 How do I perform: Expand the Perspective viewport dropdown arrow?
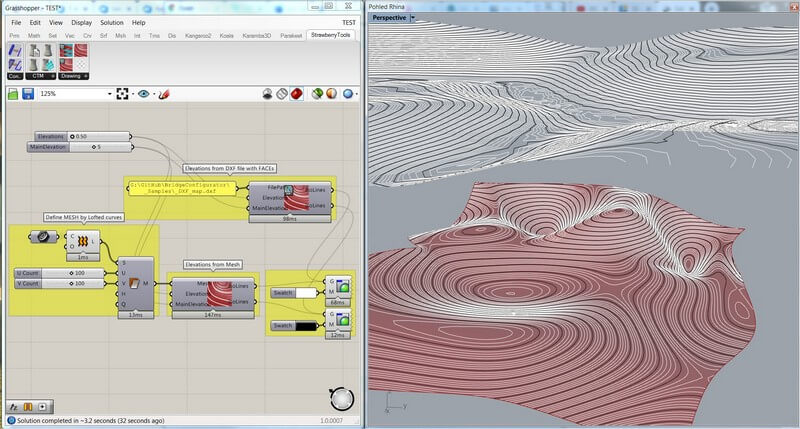(413, 18)
